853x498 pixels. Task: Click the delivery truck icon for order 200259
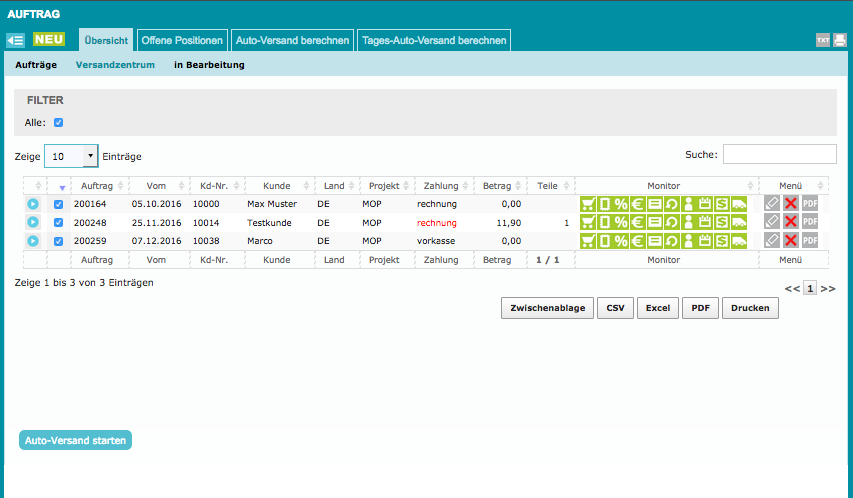coord(738,241)
